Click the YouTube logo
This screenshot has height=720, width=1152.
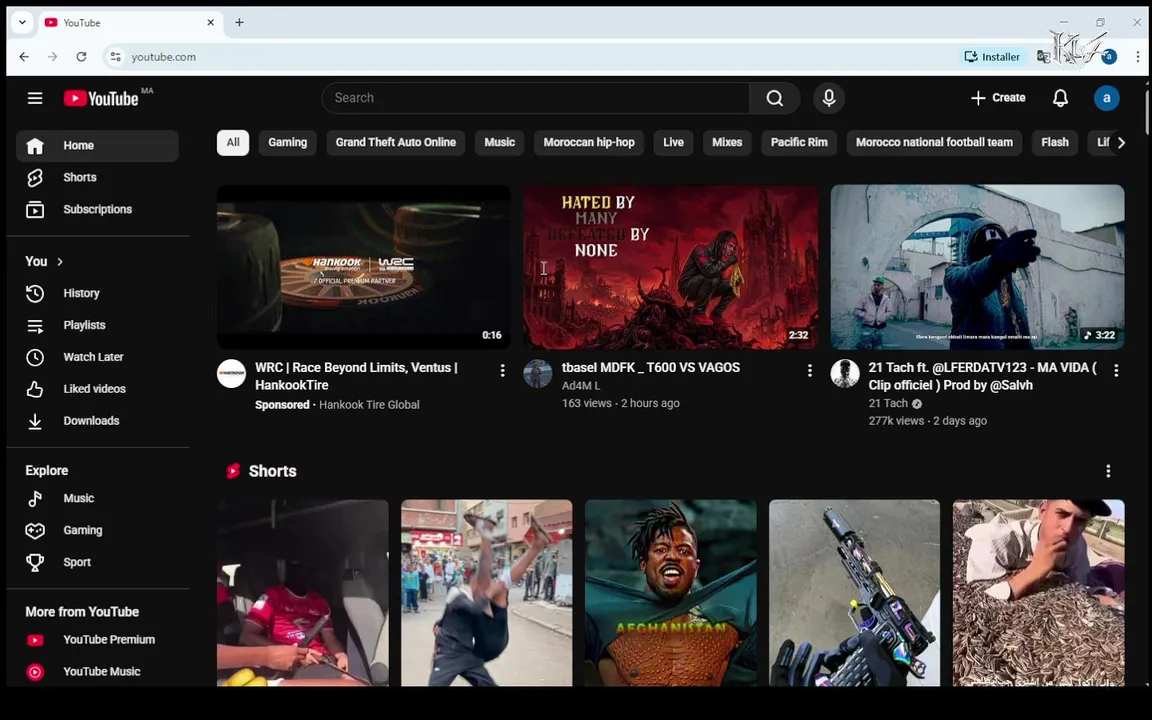[x=101, y=98]
